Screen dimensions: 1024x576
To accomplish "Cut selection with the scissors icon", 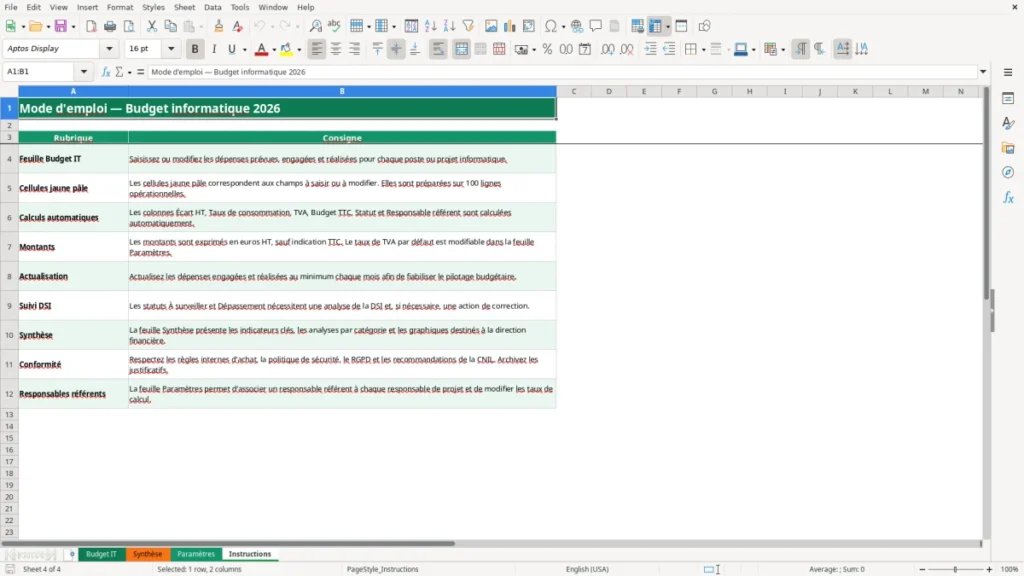I will tap(152, 26).
